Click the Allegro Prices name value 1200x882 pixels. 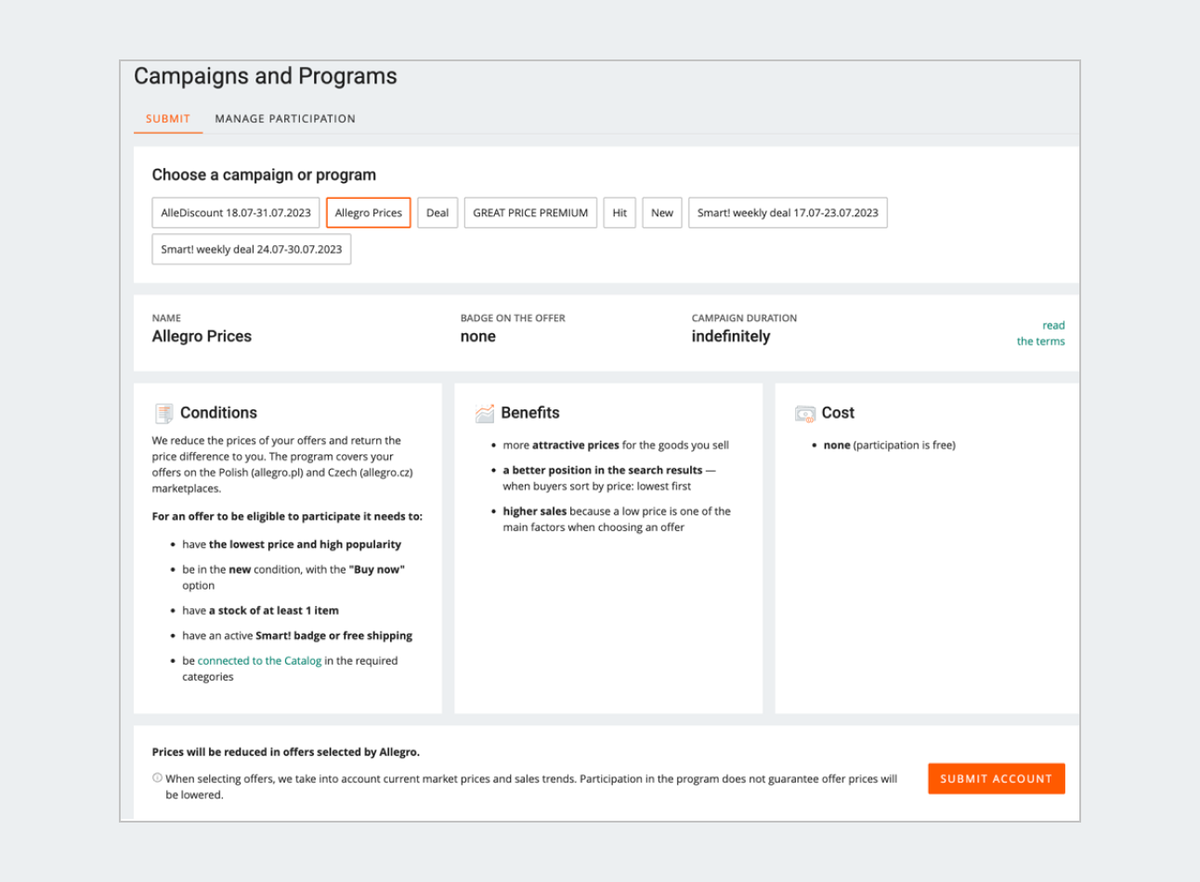pos(202,336)
